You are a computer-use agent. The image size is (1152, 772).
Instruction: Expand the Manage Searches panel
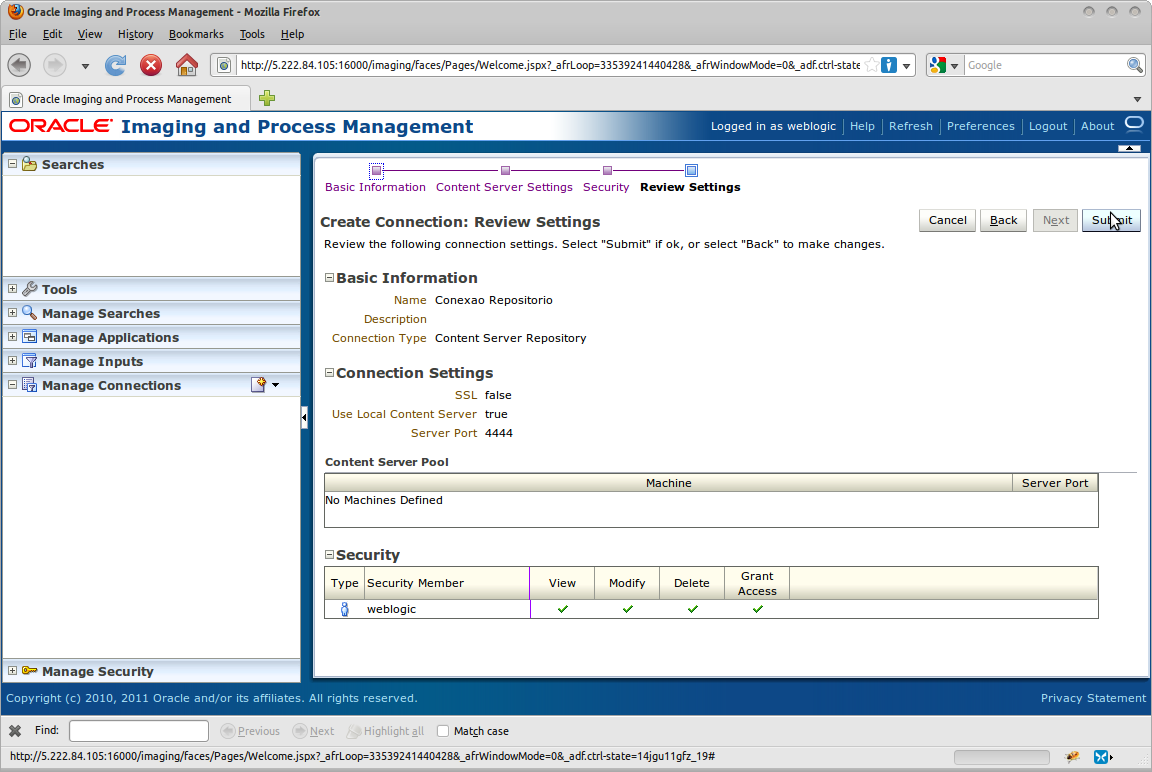coord(12,312)
